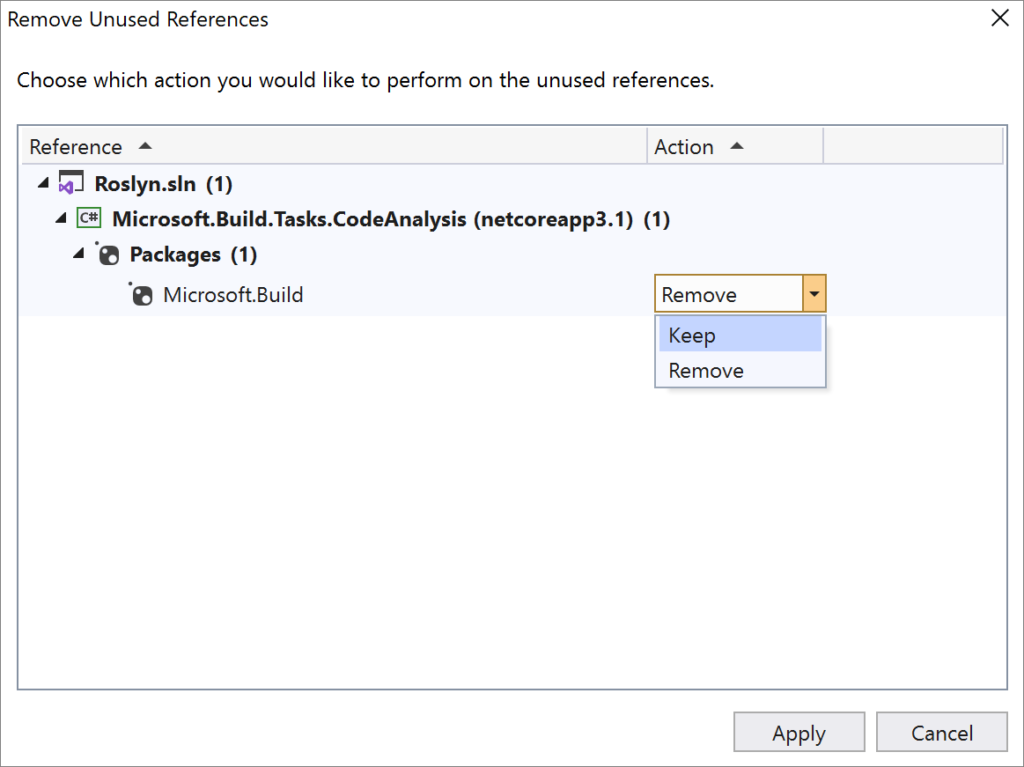This screenshot has height=767, width=1024.
Task: Select the Roslyn.sln (1) tree label
Action: [x=163, y=184]
